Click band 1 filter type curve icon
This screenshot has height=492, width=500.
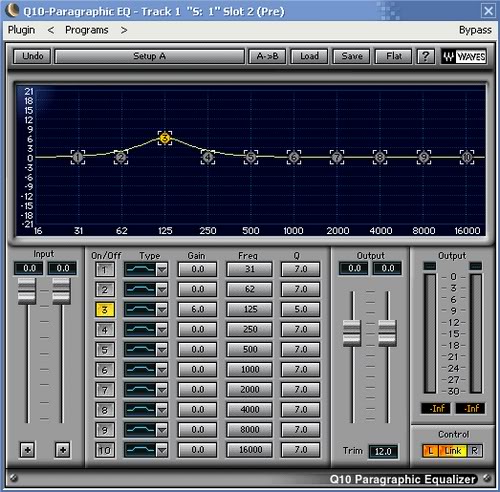(140, 269)
